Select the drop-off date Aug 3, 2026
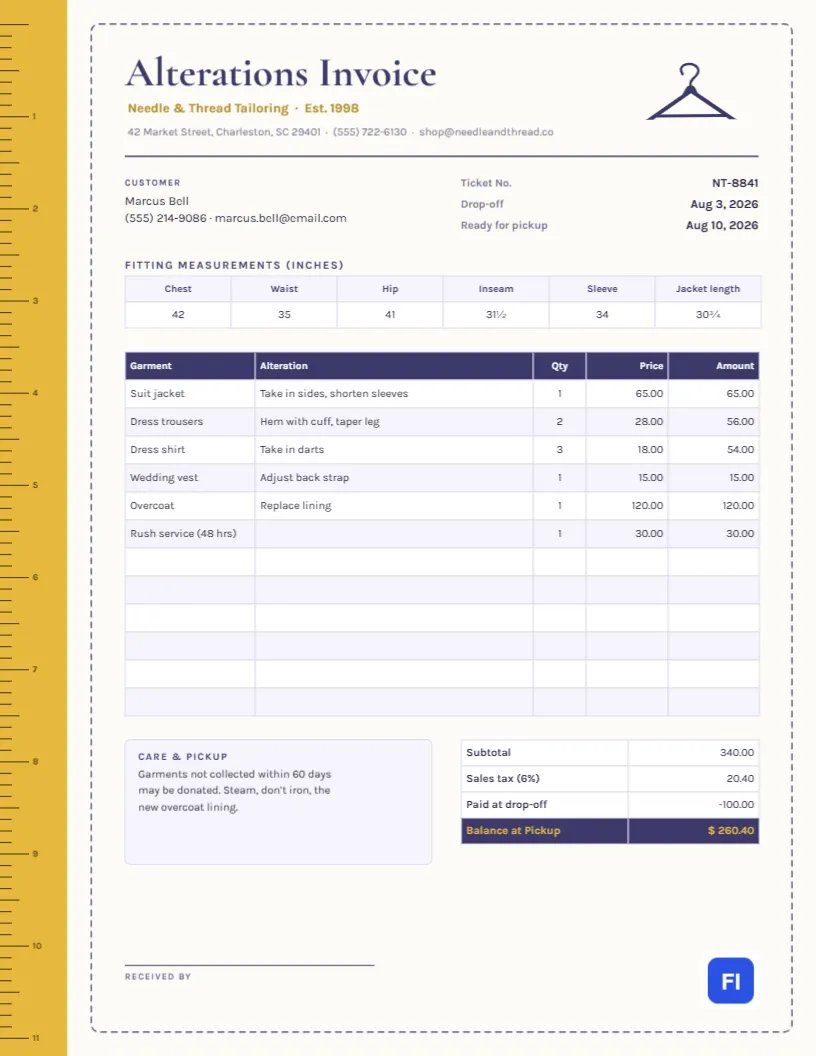 [724, 204]
